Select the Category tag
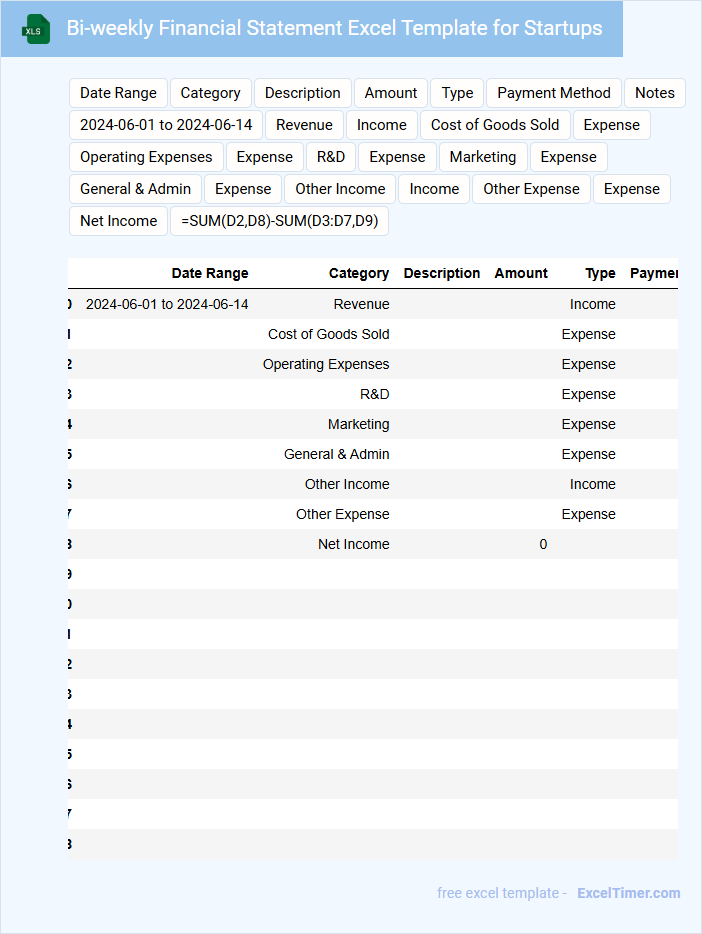The width and height of the screenshot is (702, 934). (210, 93)
